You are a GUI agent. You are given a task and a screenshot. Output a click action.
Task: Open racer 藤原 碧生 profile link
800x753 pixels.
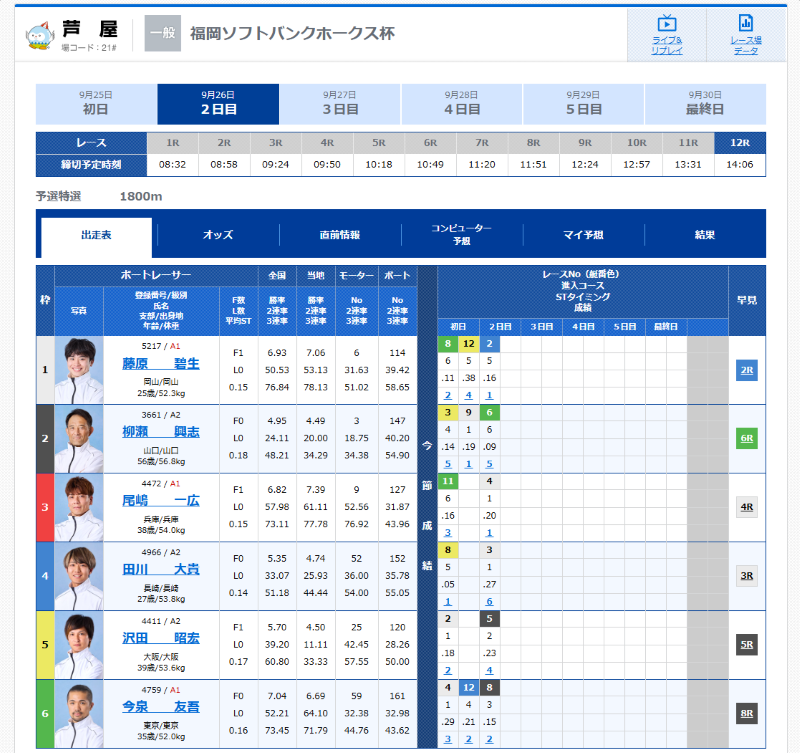tap(160, 363)
